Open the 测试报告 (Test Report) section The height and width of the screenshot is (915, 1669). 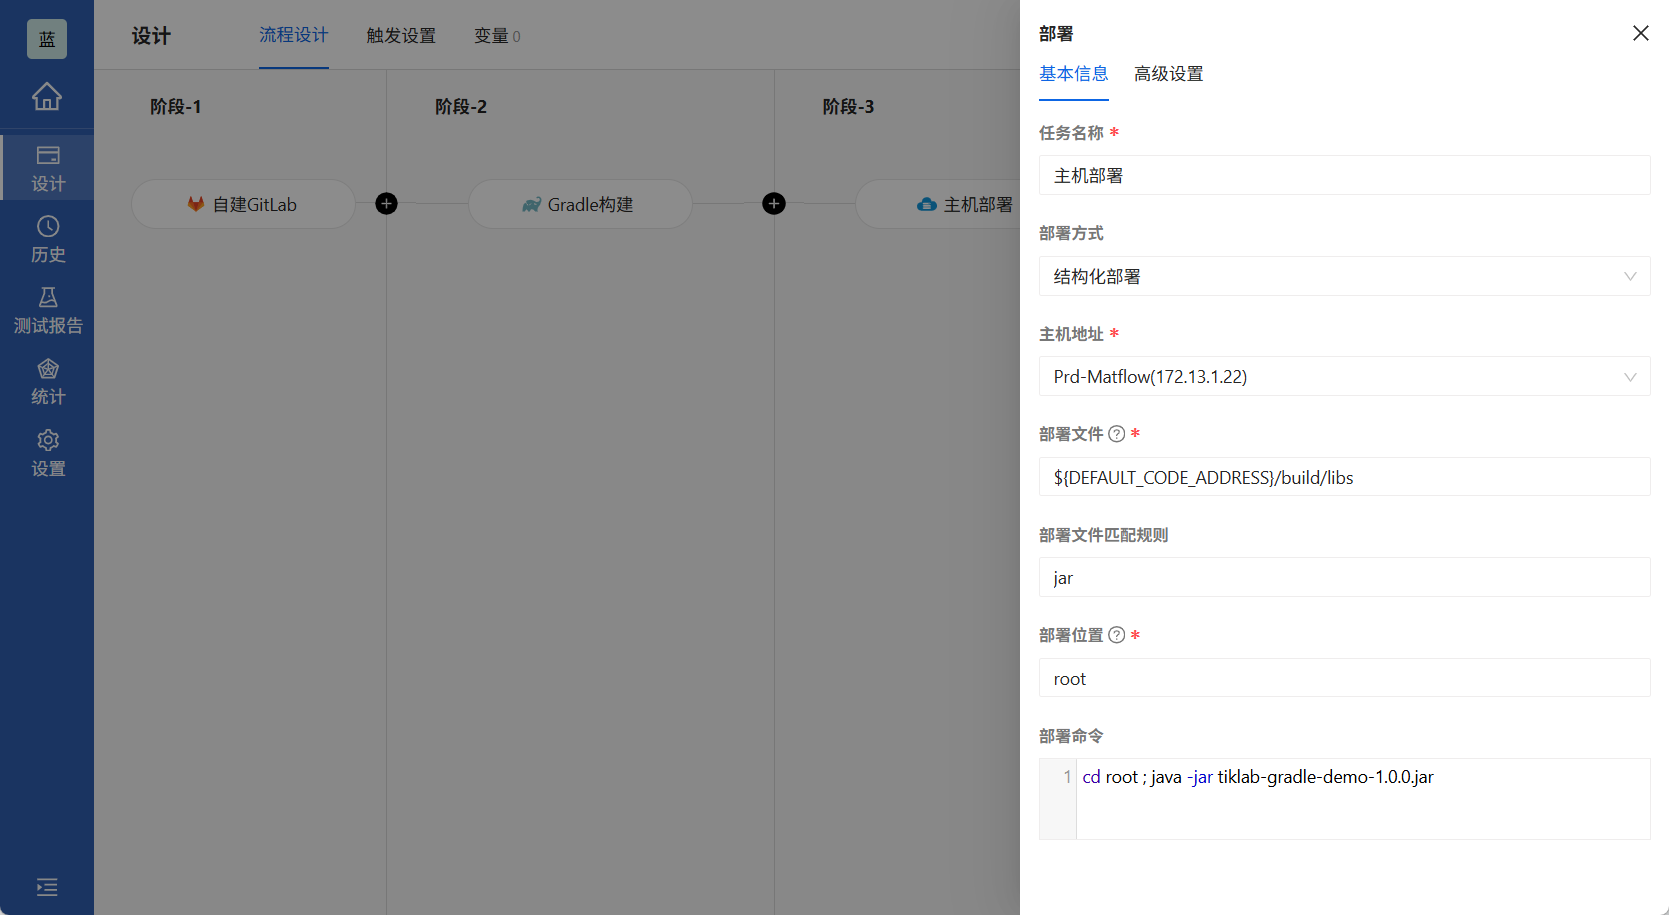(x=46, y=309)
